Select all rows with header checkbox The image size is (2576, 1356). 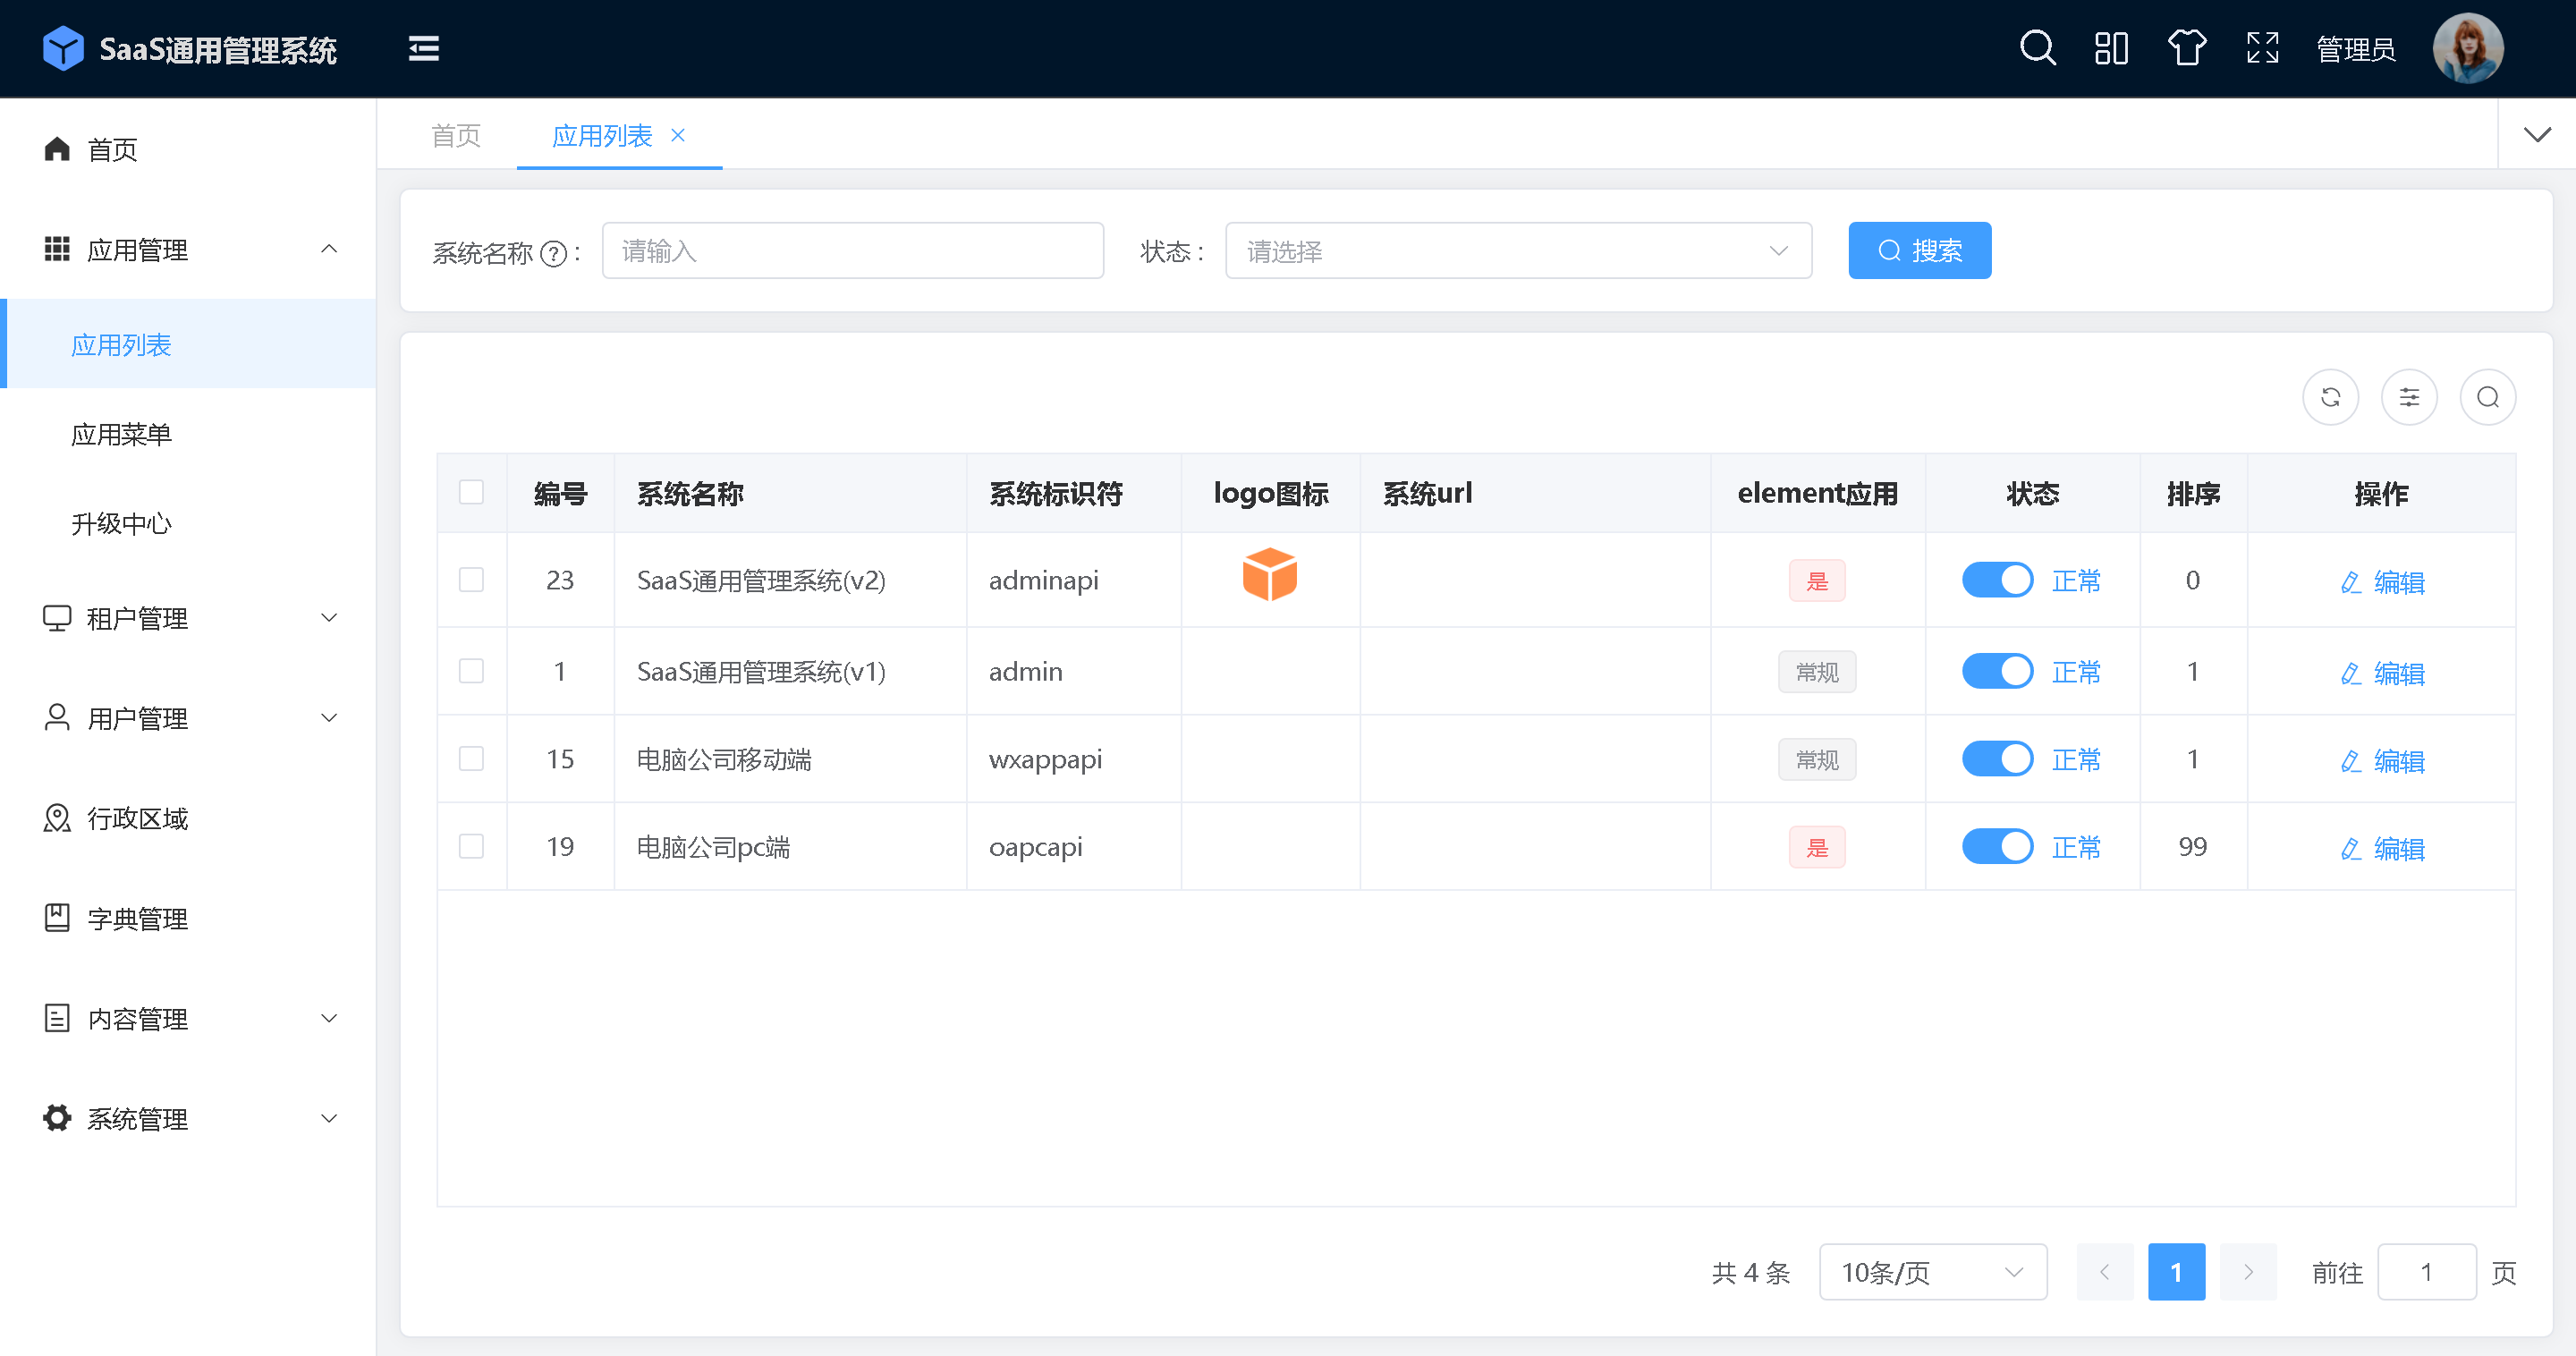point(471,492)
